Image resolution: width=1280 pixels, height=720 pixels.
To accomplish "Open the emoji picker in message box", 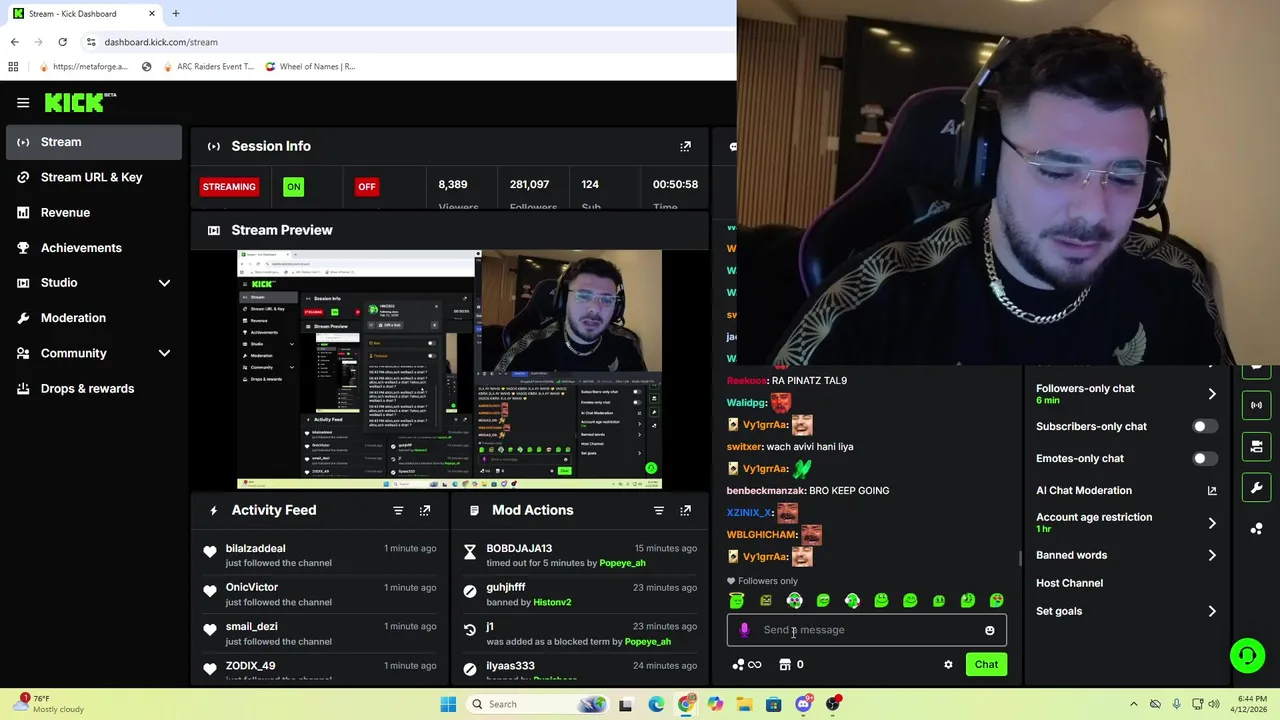I will [990, 630].
